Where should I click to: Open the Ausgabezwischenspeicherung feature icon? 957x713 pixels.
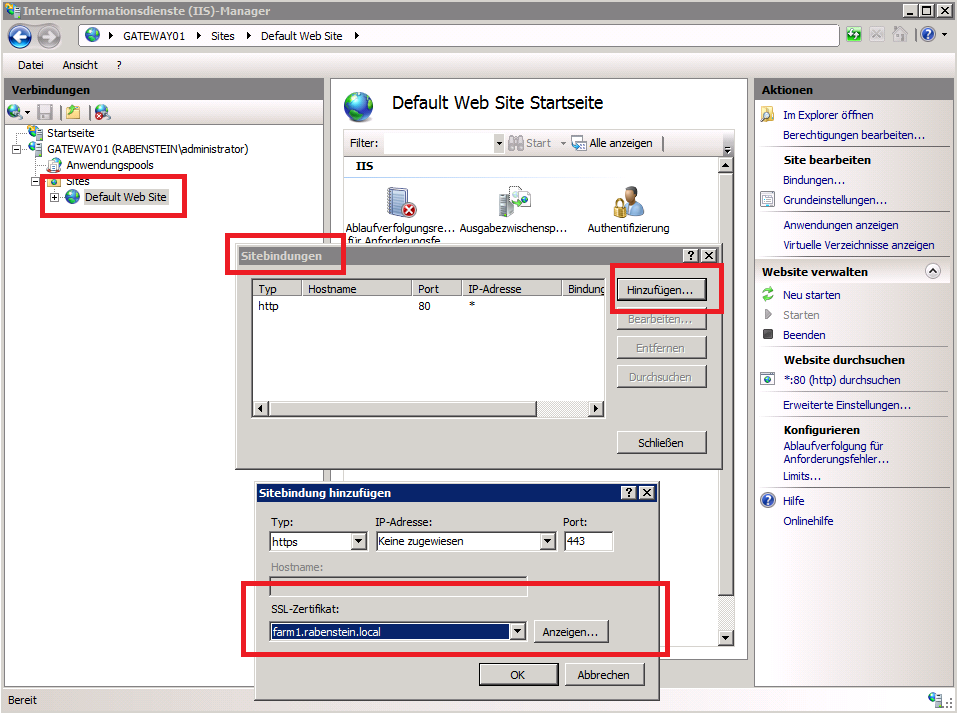513,203
